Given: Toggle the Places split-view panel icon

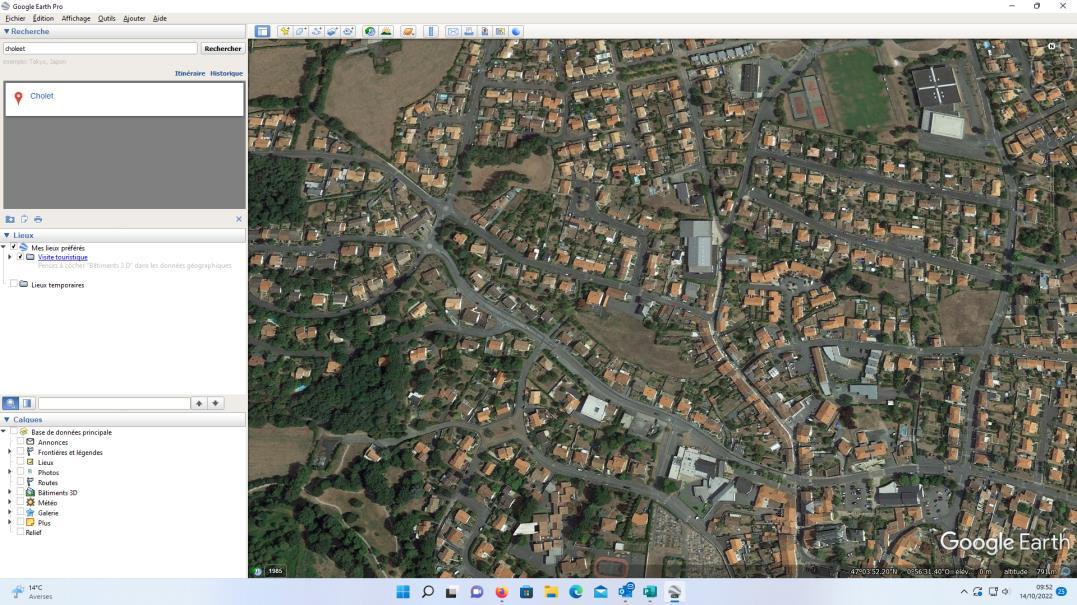Looking at the screenshot, I should pyautogui.click(x=27, y=403).
